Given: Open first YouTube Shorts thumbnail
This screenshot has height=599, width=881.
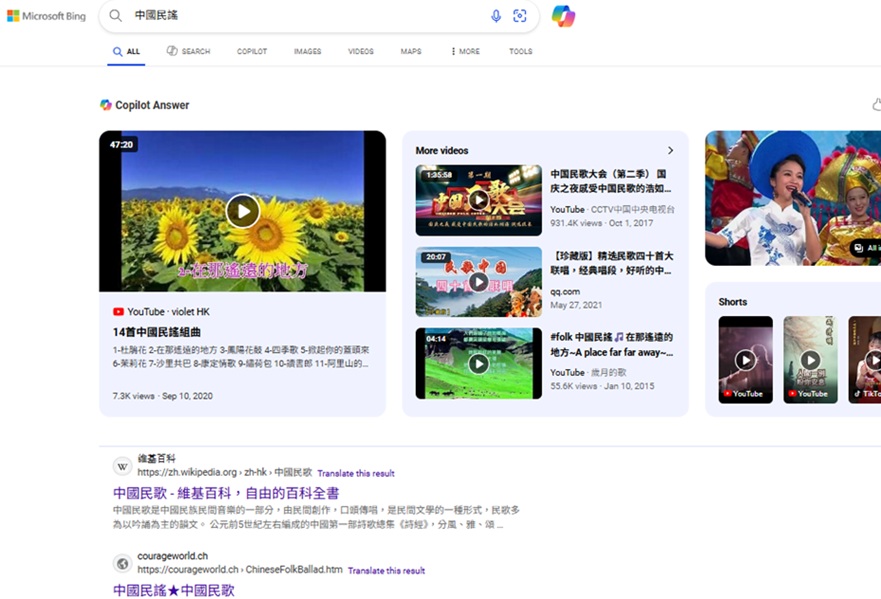Looking at the screenshot, I should (746, 360).
